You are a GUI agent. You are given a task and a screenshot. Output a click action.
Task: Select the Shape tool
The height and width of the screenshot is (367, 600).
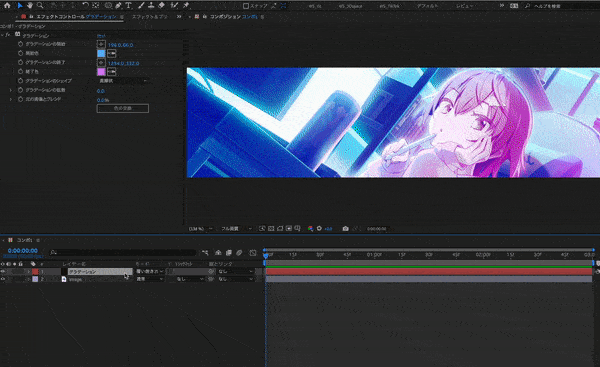[x=108, y=5]
